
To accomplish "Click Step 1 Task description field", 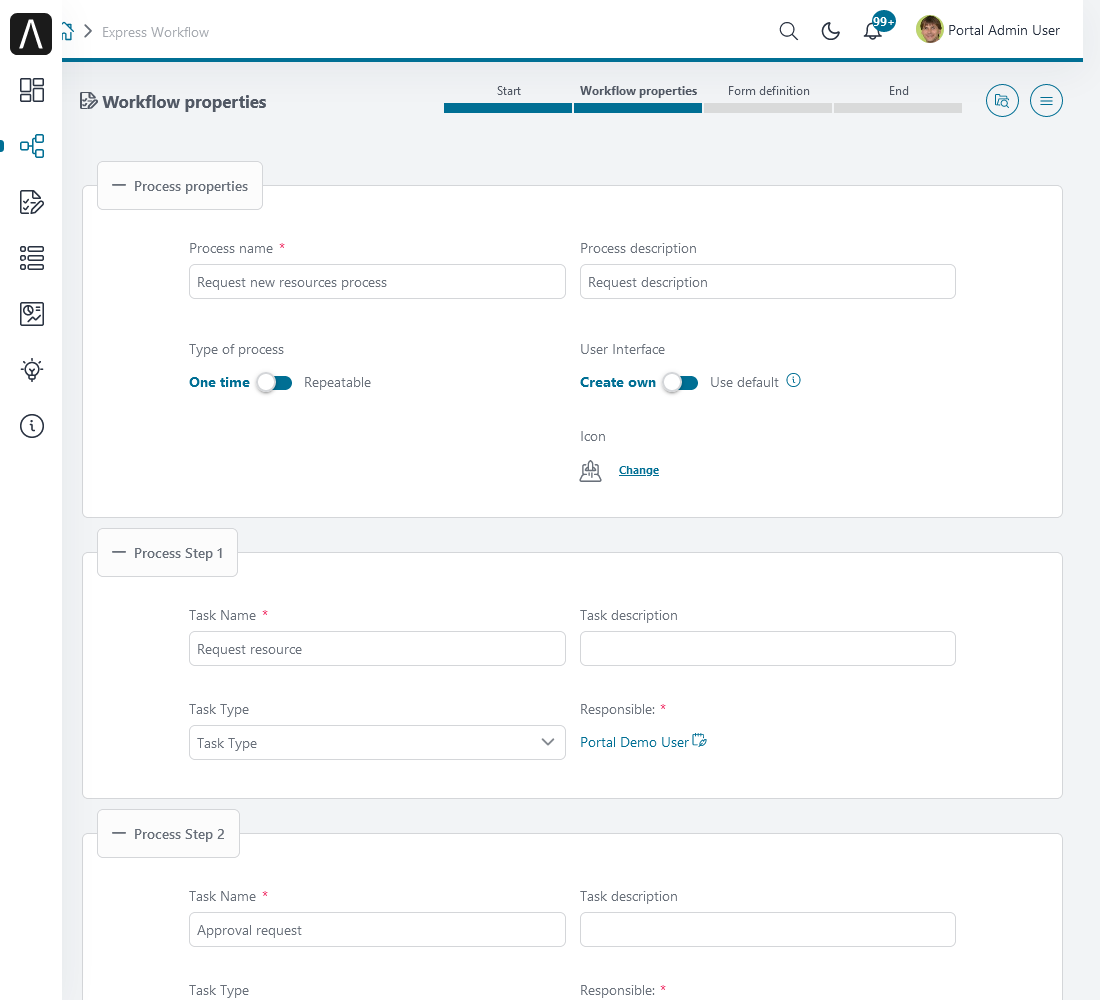I will (x=767, y=648).
